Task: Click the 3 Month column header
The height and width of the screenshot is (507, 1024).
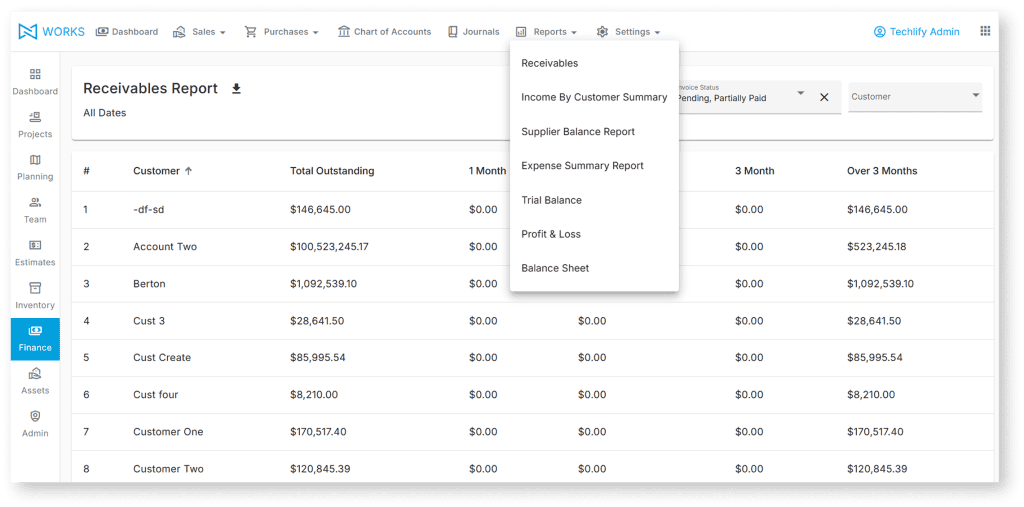Action: 755,171
